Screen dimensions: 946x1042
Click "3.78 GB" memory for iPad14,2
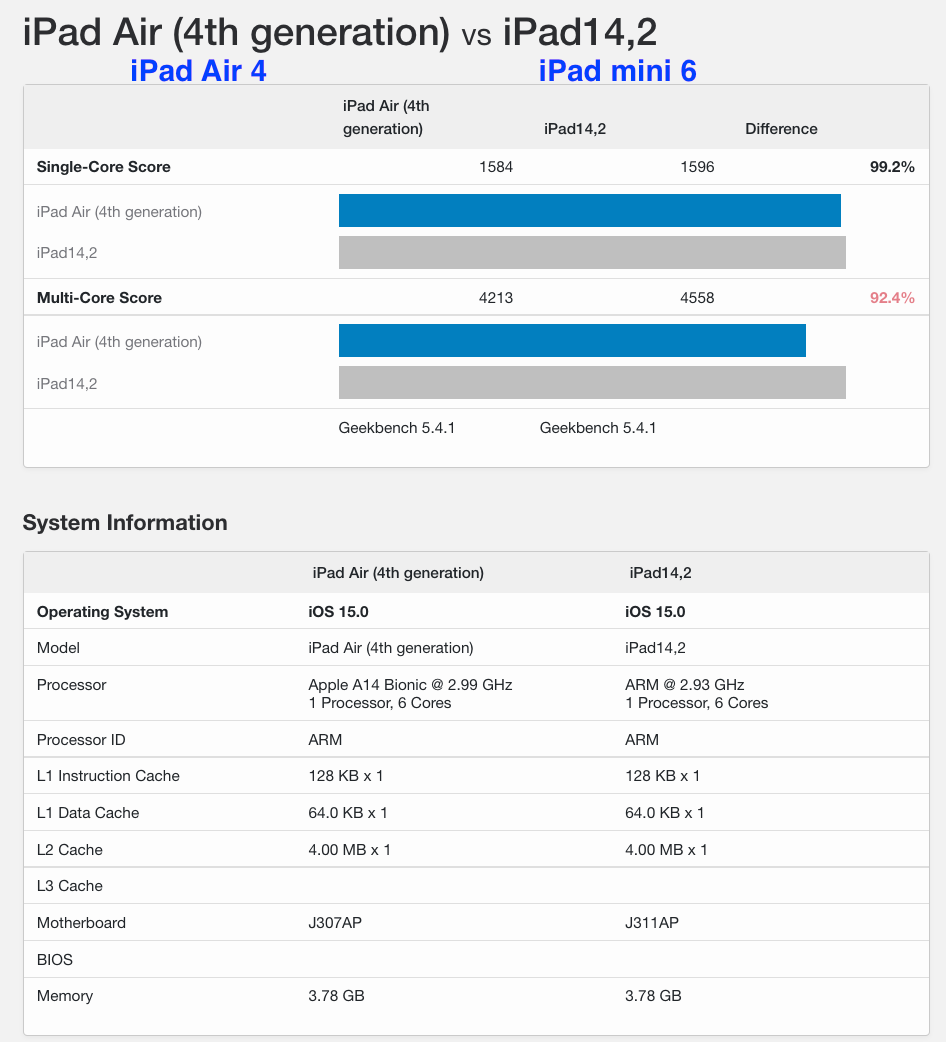(653, 996)
